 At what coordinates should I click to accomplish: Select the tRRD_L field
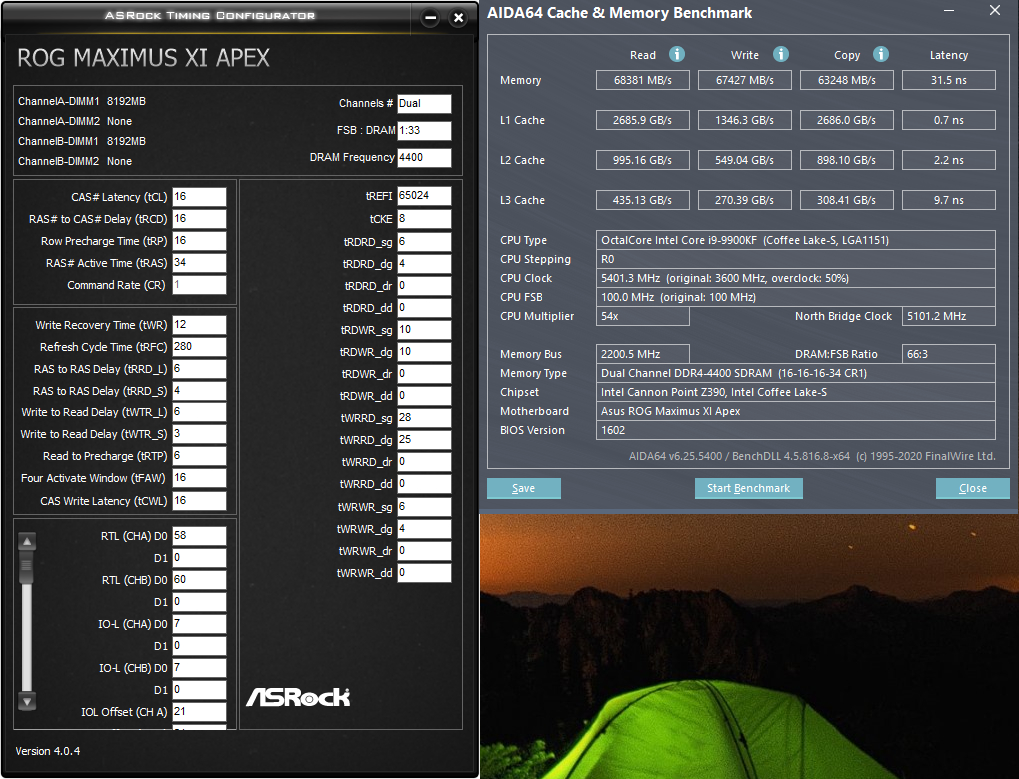point(199,369)
